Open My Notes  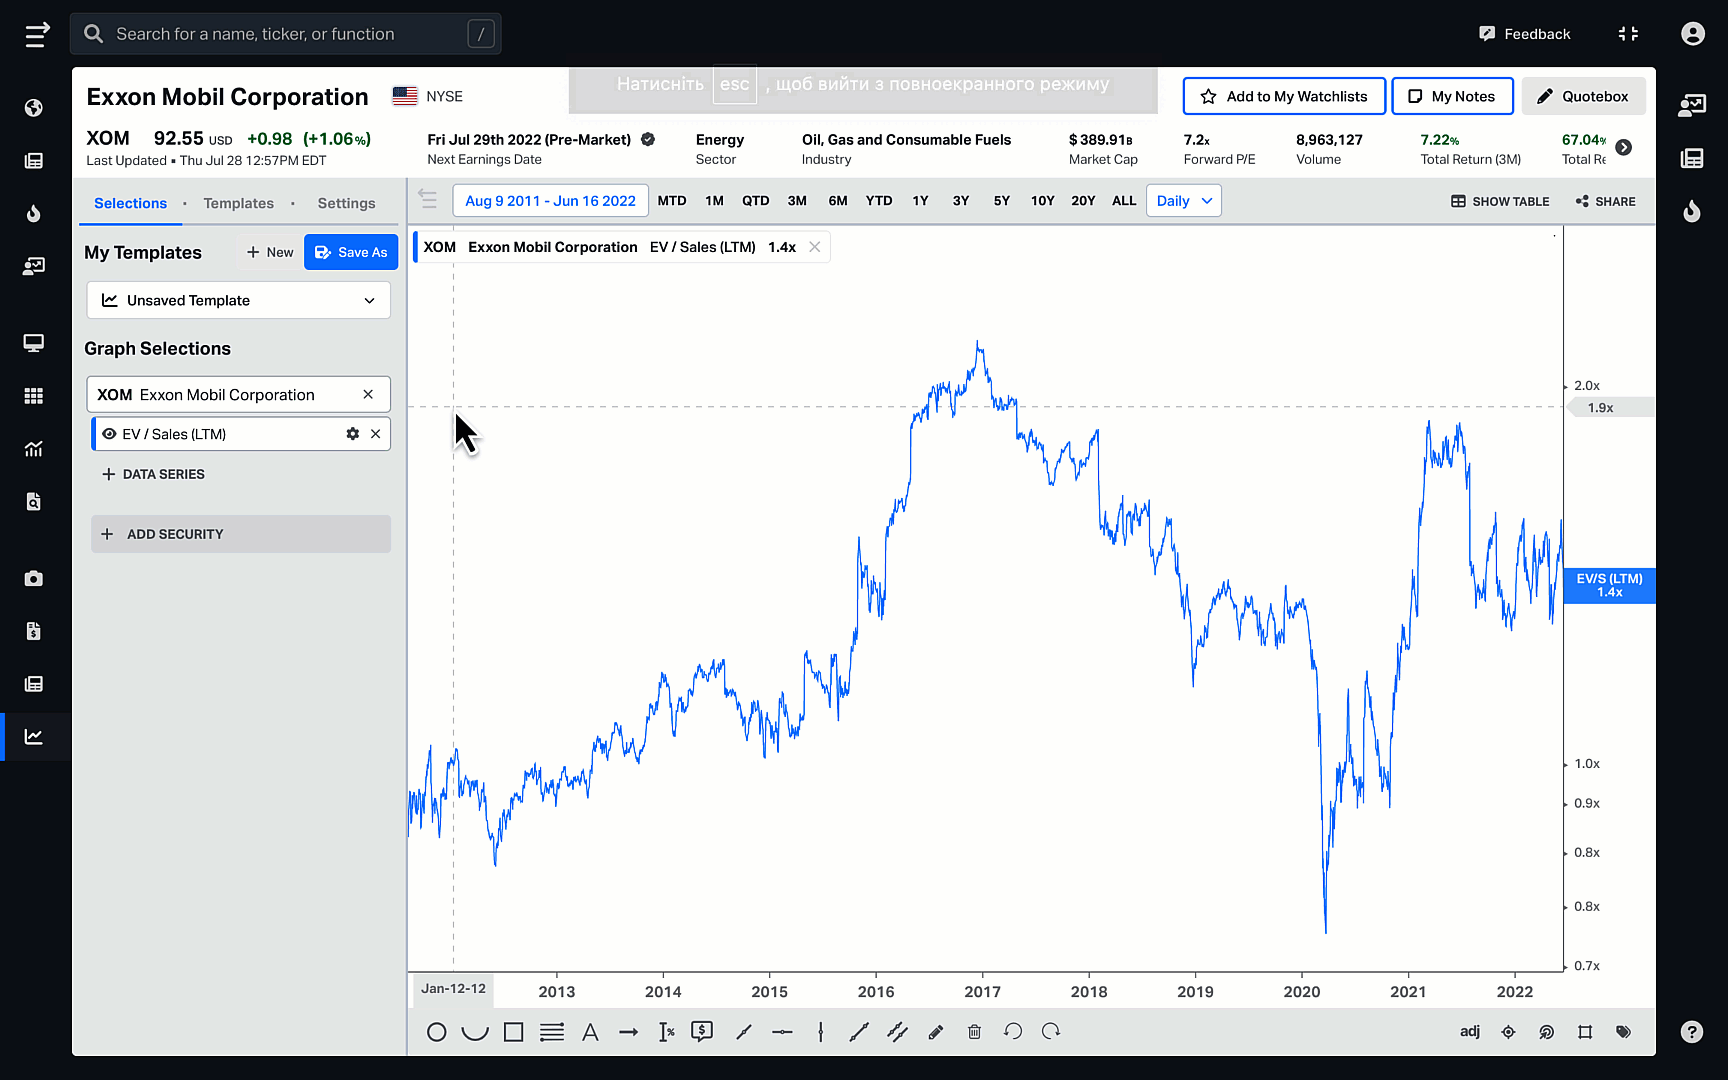[x=1452, y=96]
